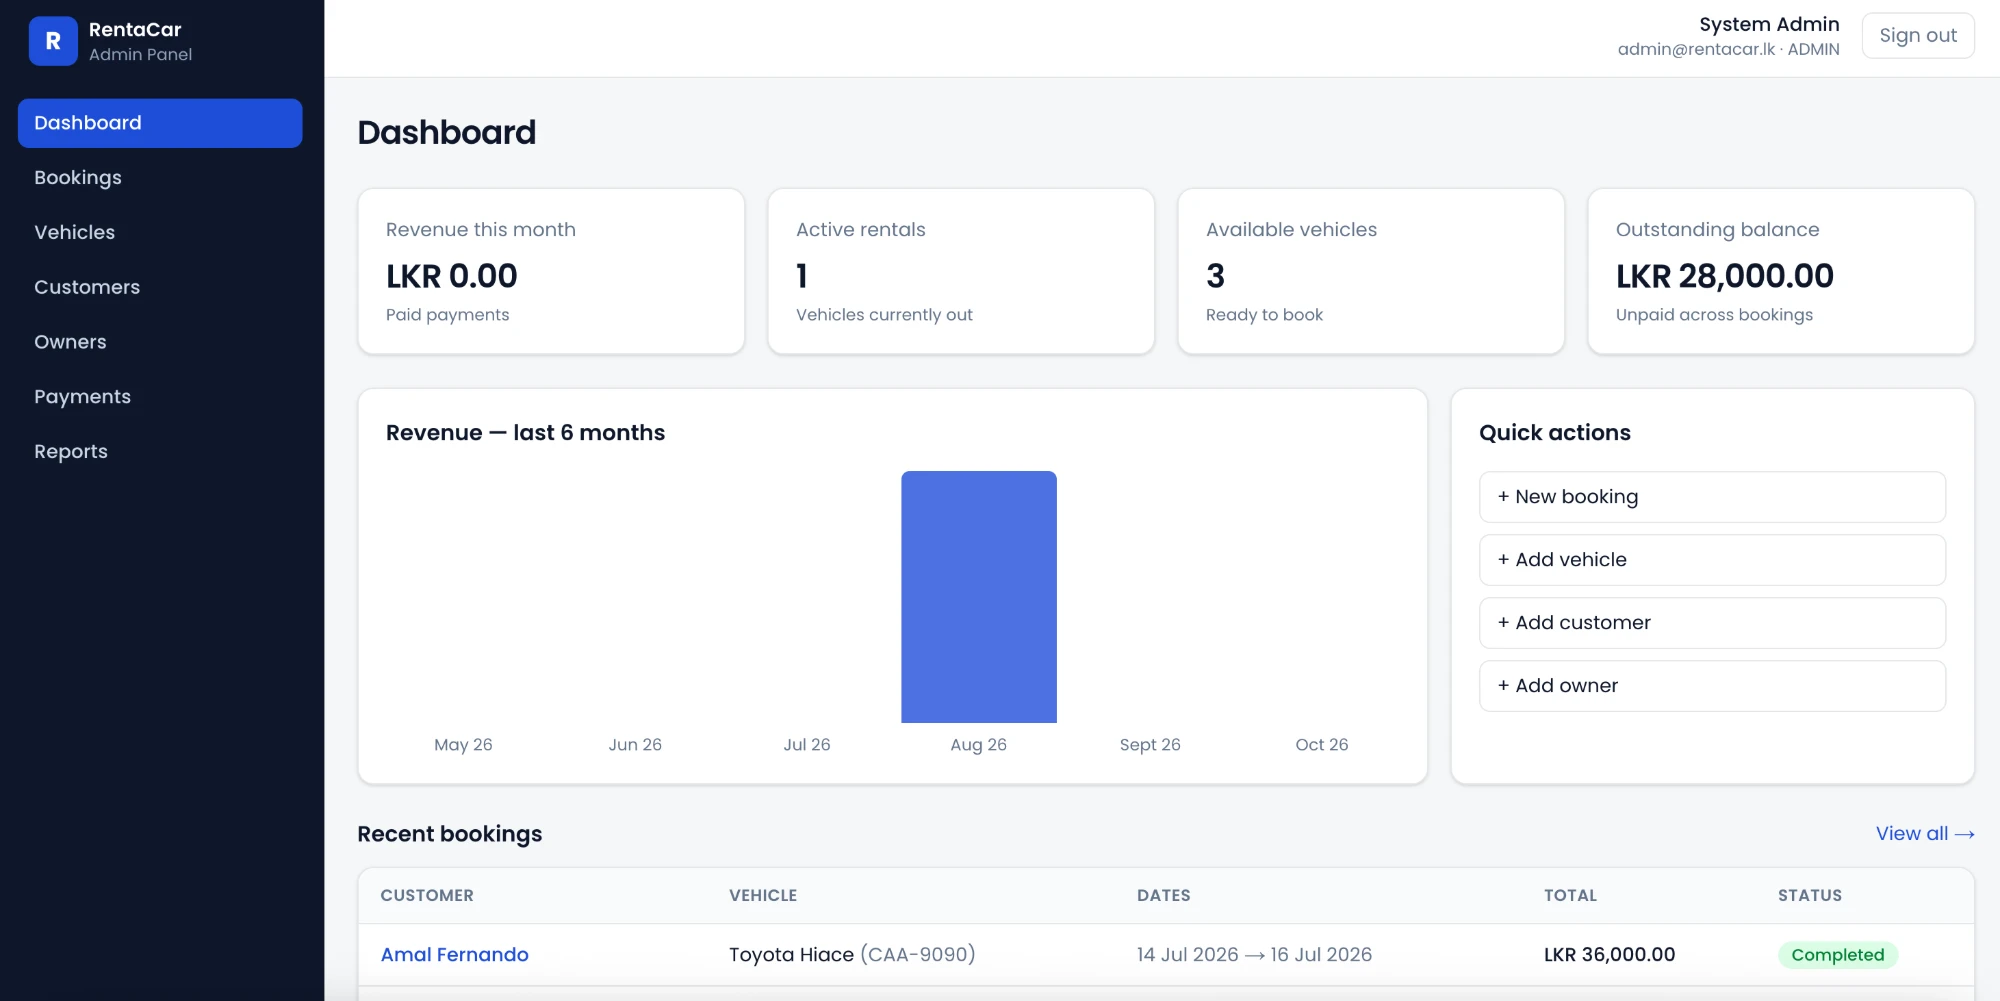
Task: Click the Sign out button
Action: pos(1918,36)
